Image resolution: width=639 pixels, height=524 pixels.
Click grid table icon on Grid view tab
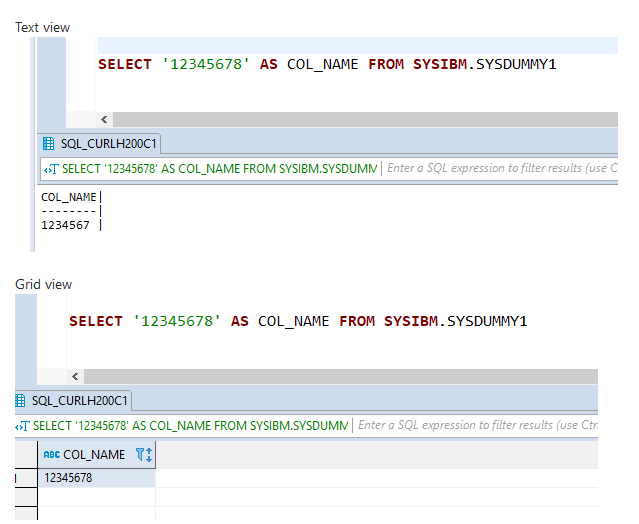[20, 401]
